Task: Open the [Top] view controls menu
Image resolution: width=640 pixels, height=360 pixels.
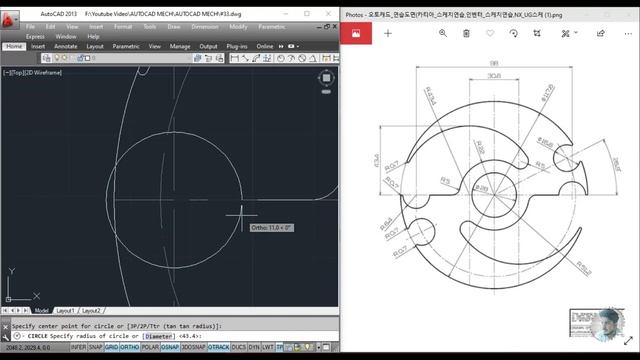Action: tap(17, 73)
